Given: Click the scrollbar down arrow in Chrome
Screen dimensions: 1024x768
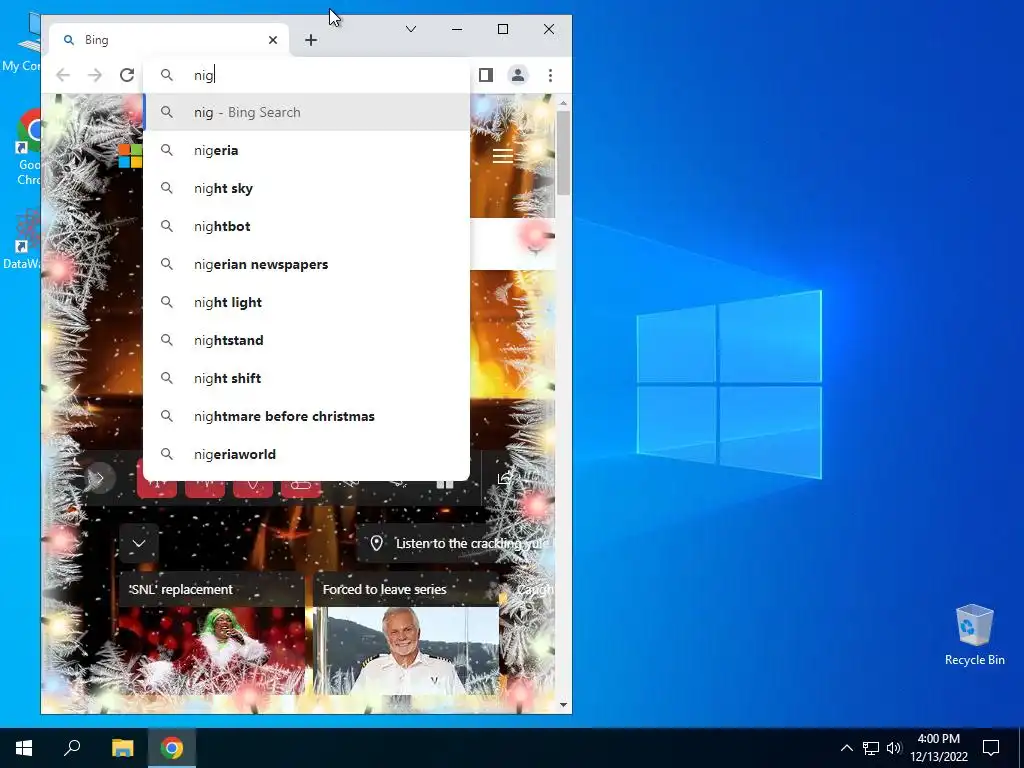Looking at the screenshot, I should coord(564,705).
